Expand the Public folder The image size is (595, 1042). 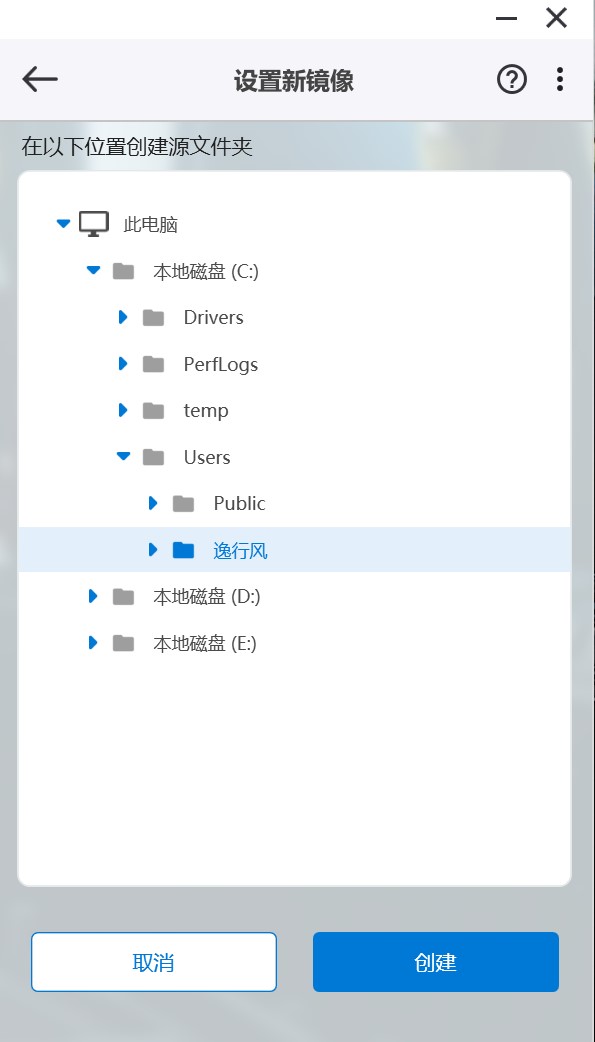[x=153, y=503]
